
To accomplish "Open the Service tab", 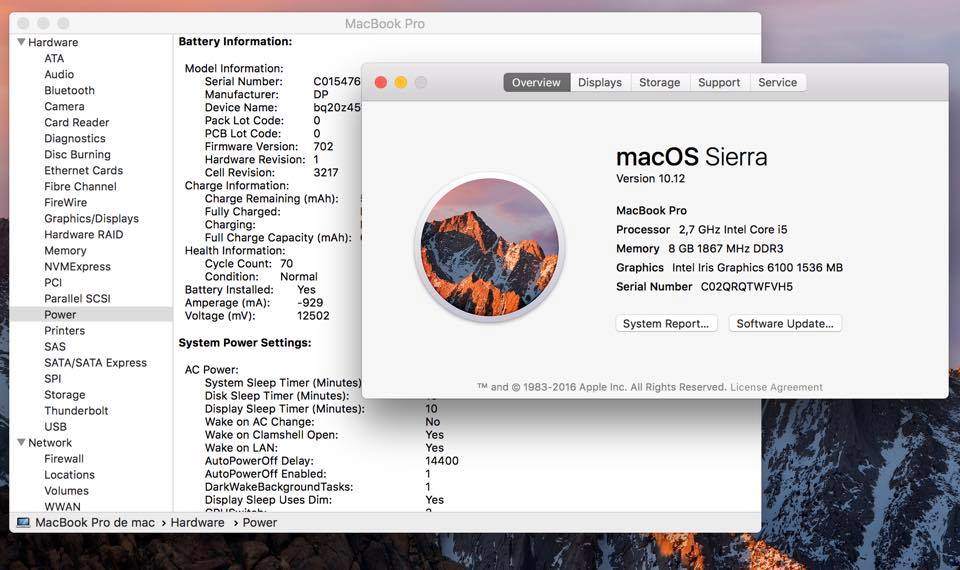I will [x=778, y=82].
